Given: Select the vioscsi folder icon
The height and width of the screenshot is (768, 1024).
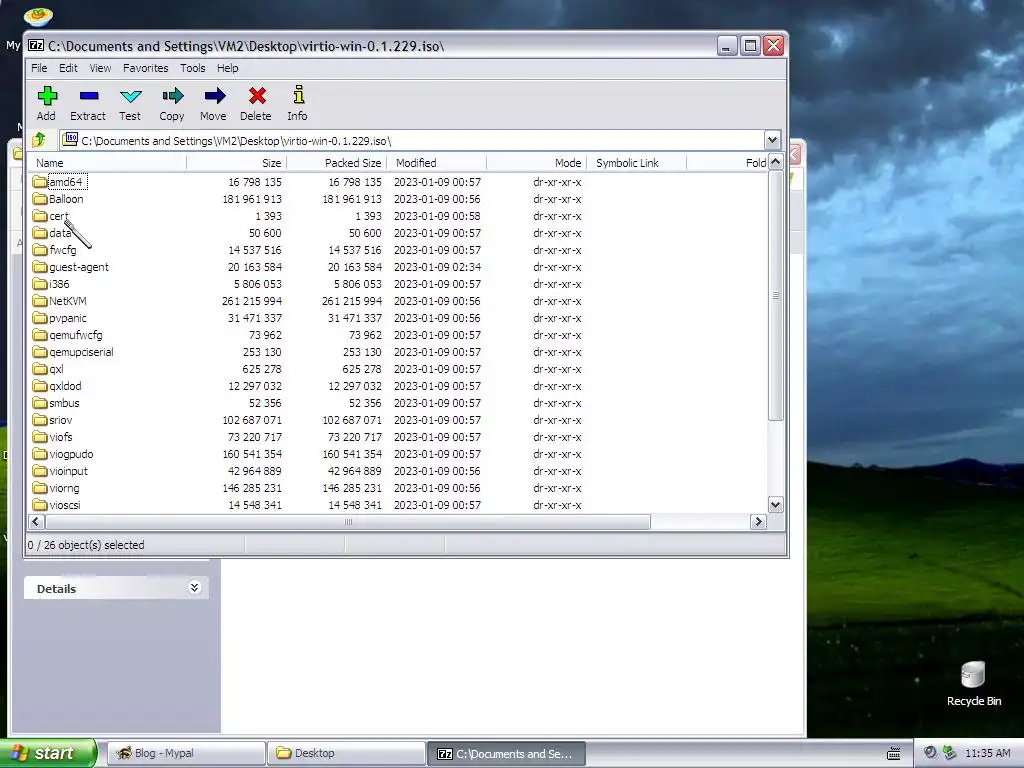Looking at the screenshot, I should point(40,504).
